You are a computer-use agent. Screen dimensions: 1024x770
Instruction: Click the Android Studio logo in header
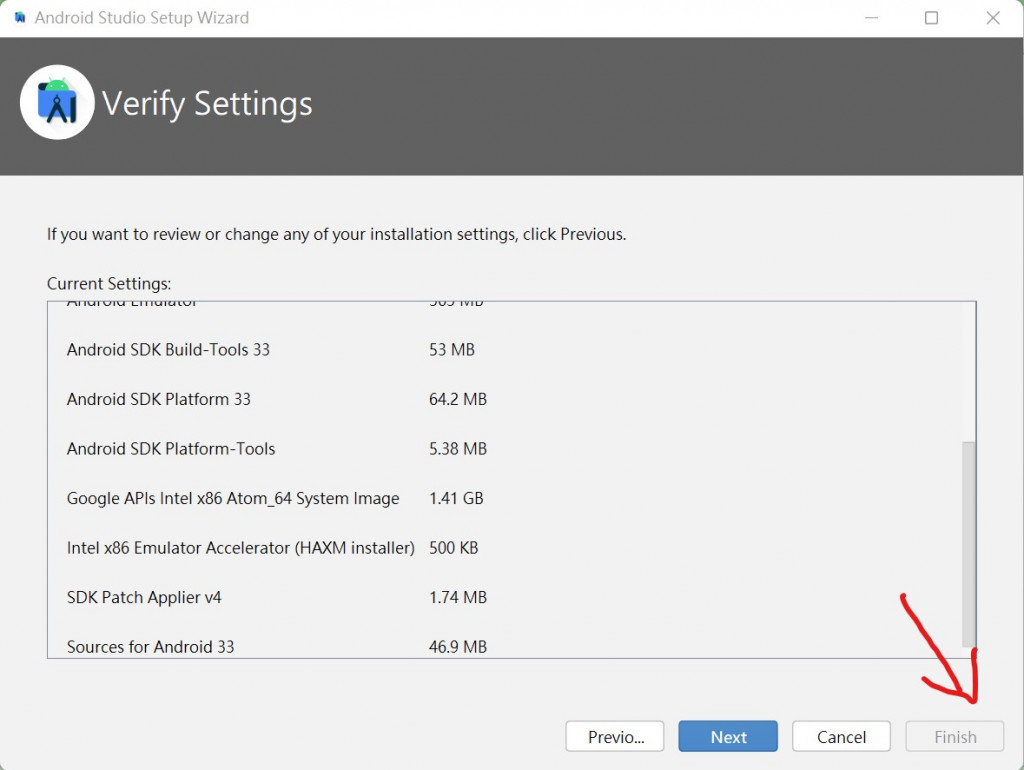pyautogui.click(x=57, y=103)
